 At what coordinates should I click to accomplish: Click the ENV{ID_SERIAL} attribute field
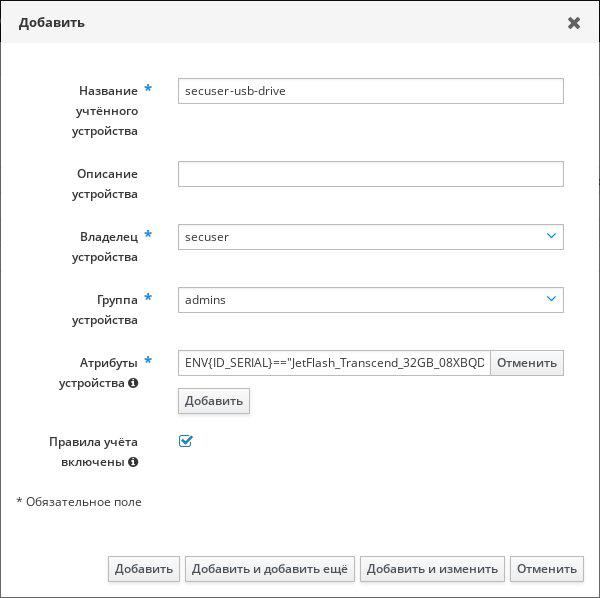pos(334,363)
